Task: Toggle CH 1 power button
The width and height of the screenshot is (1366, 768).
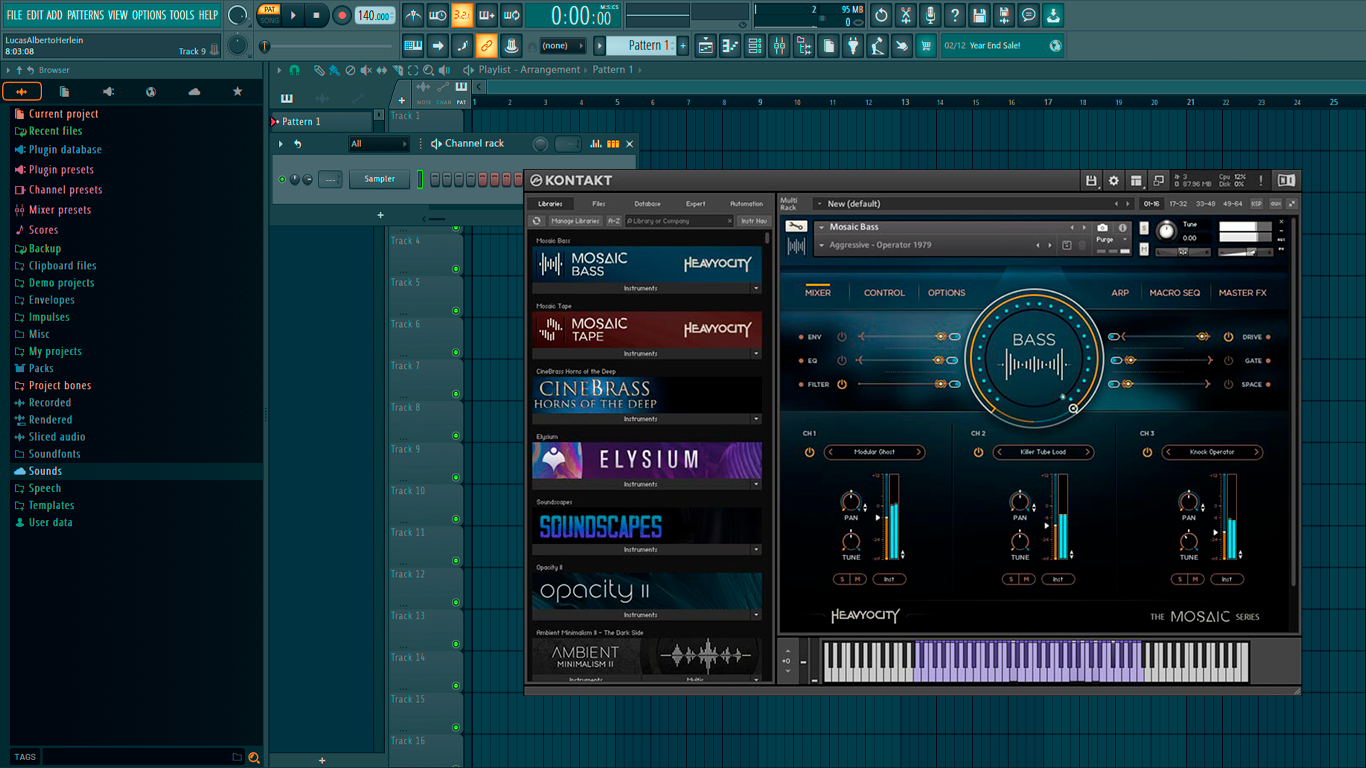Action: tap(810, 453)
